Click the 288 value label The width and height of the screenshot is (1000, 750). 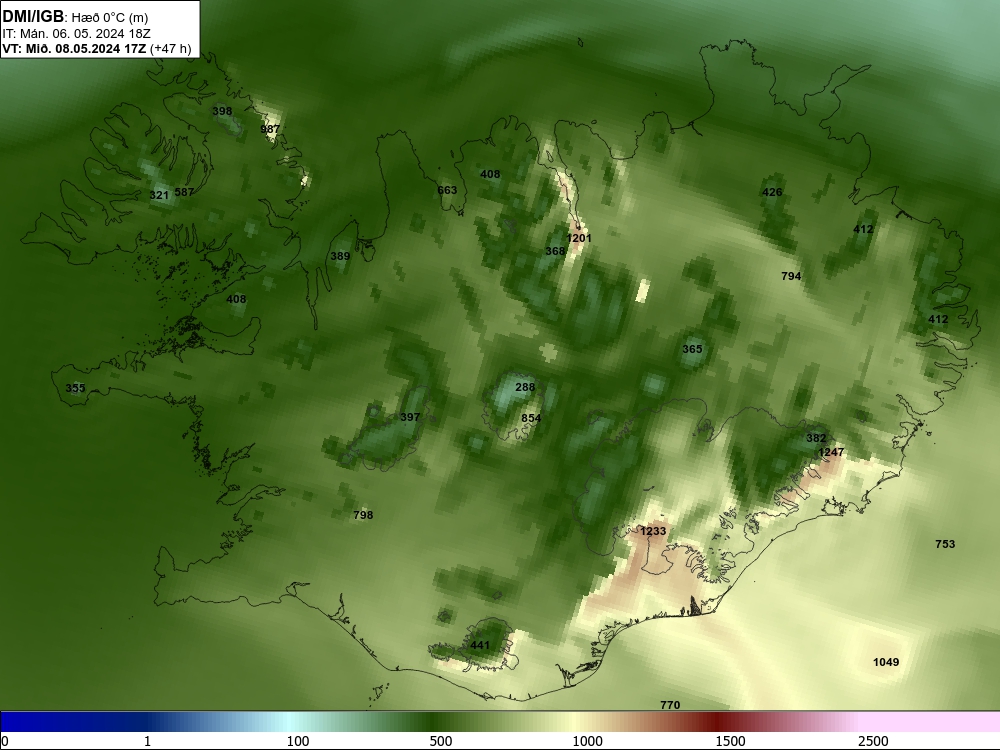coord(525,387)
